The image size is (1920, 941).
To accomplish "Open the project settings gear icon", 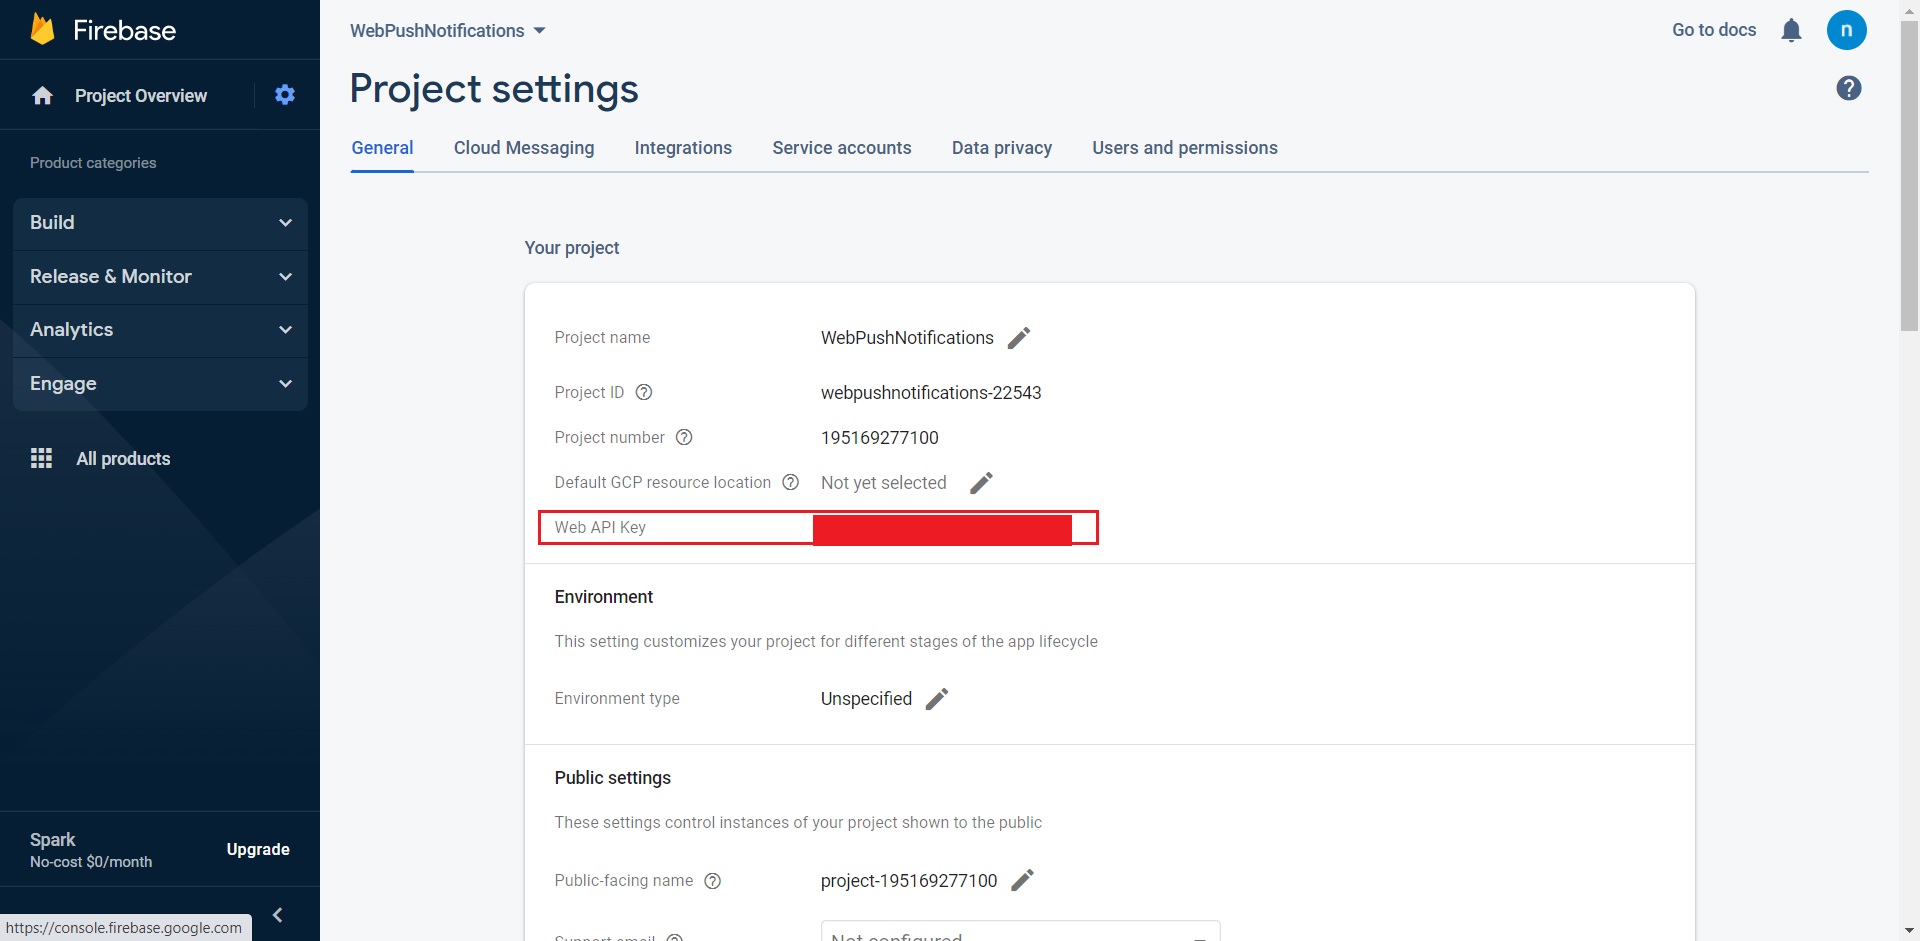I will [285, 95].
